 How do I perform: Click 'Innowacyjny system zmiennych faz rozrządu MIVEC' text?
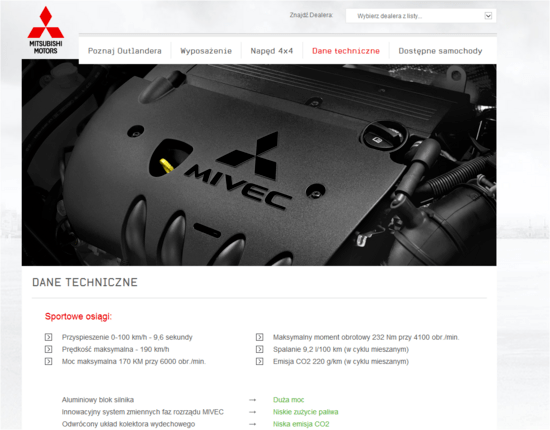pyautogui.click(x=142, y=412)
